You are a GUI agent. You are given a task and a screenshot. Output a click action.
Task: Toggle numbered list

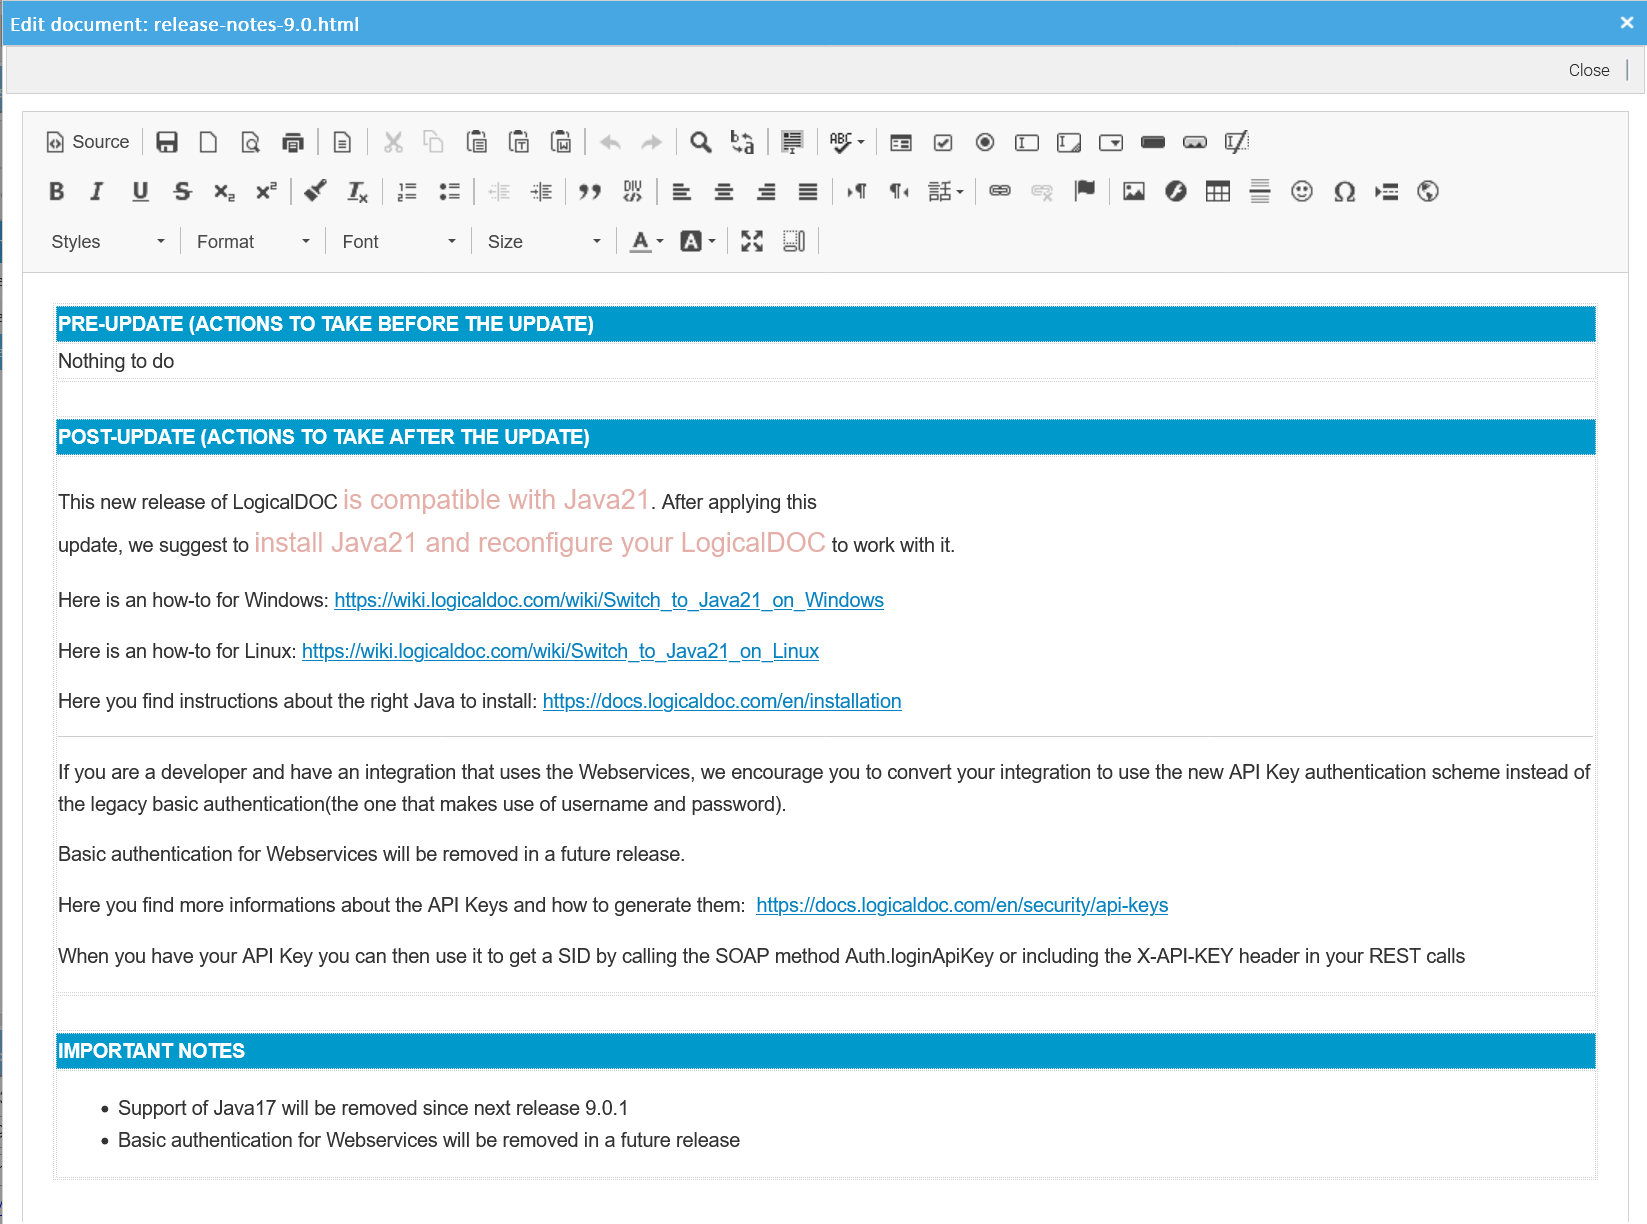407,191
